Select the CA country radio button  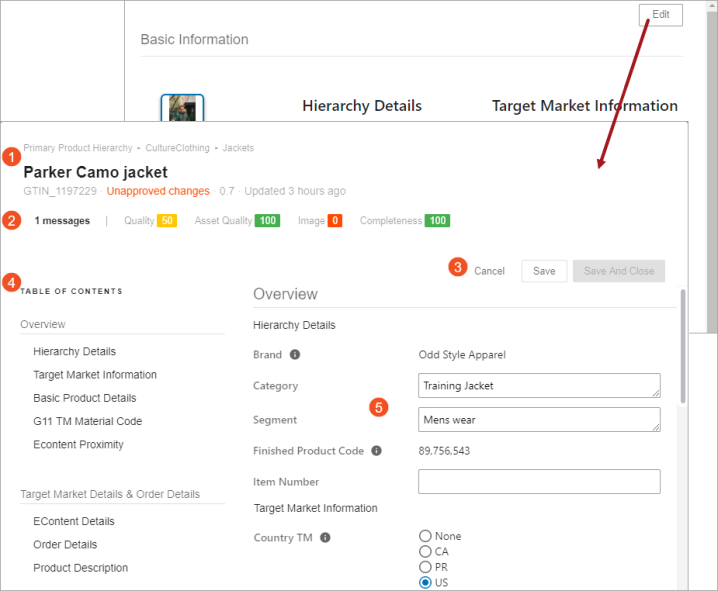point(425,551)
